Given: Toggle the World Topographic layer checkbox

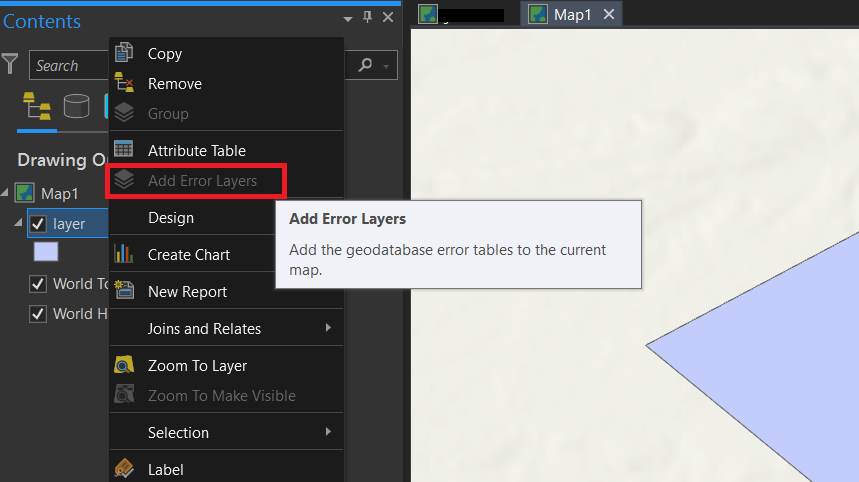Looking at the screenshot, I should tap(38, 283).
